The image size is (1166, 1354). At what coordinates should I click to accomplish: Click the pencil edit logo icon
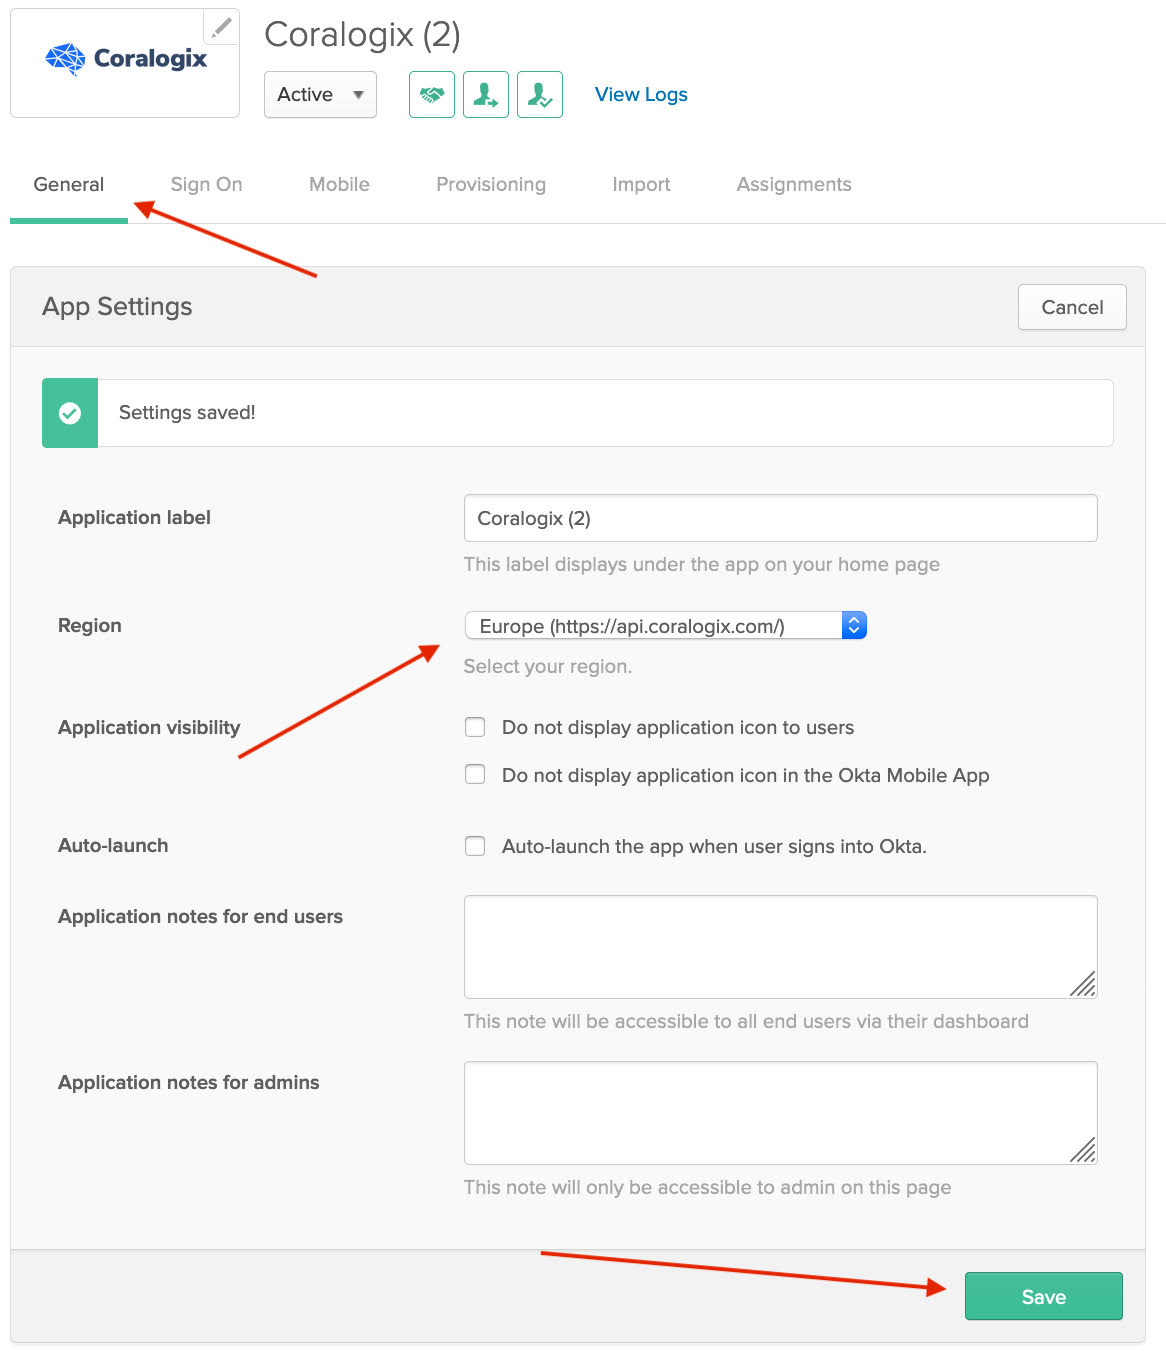(x=221, y=27)
